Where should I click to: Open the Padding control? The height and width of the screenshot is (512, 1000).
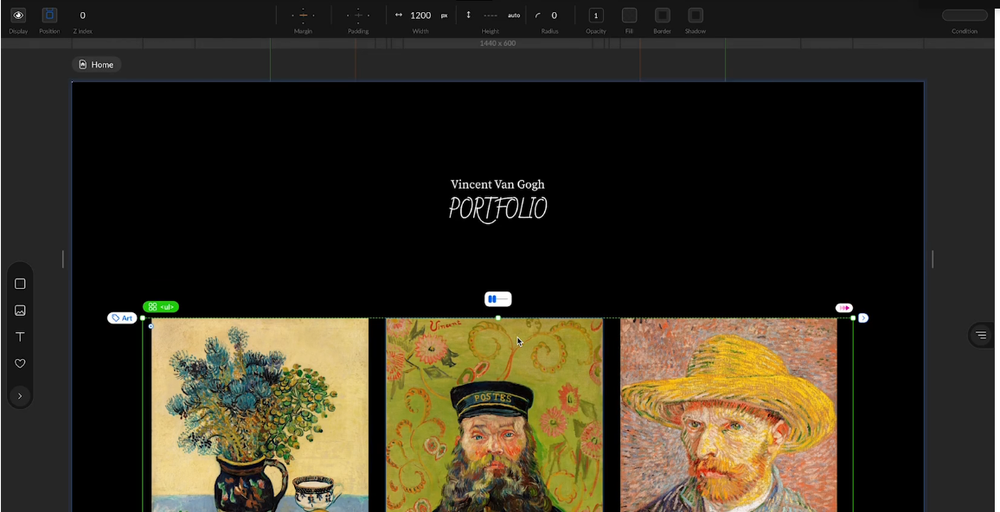[x=358, y=15]
